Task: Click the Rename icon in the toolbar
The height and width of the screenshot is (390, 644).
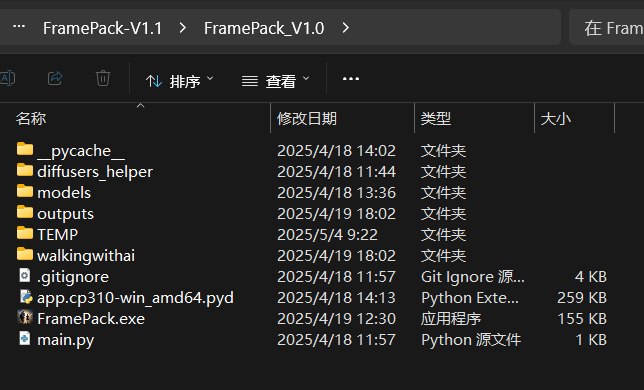Action: (x=7, y=78)
